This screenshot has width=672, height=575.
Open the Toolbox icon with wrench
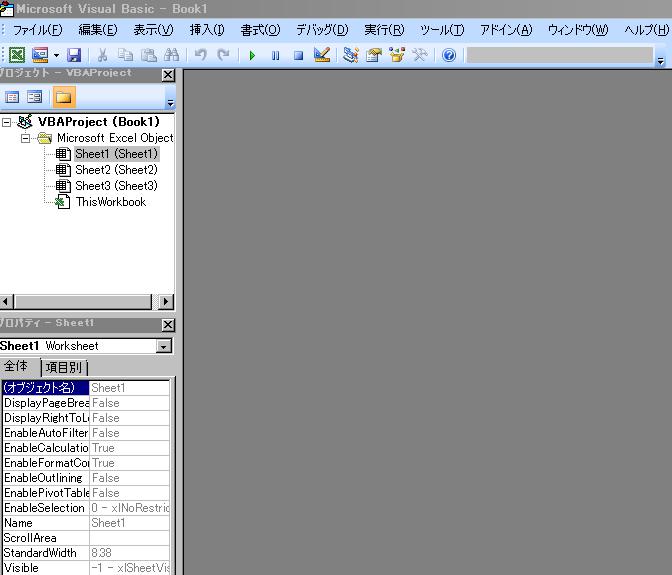[x=420, y=55]
